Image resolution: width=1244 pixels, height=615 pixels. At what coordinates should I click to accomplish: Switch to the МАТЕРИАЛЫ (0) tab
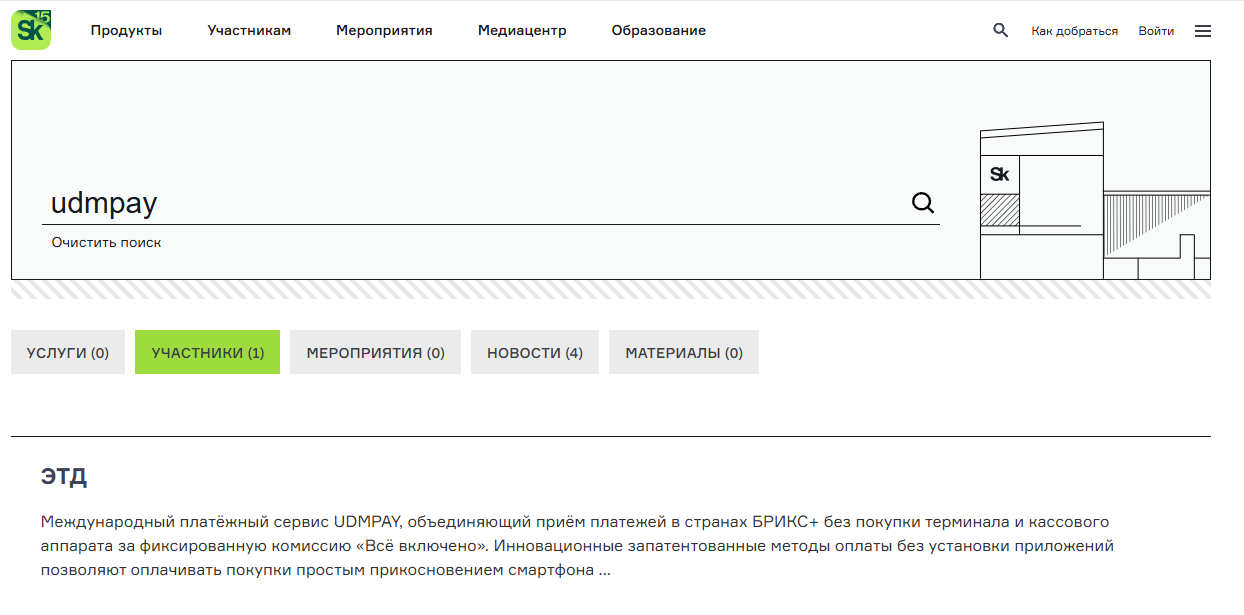[683, 353]
